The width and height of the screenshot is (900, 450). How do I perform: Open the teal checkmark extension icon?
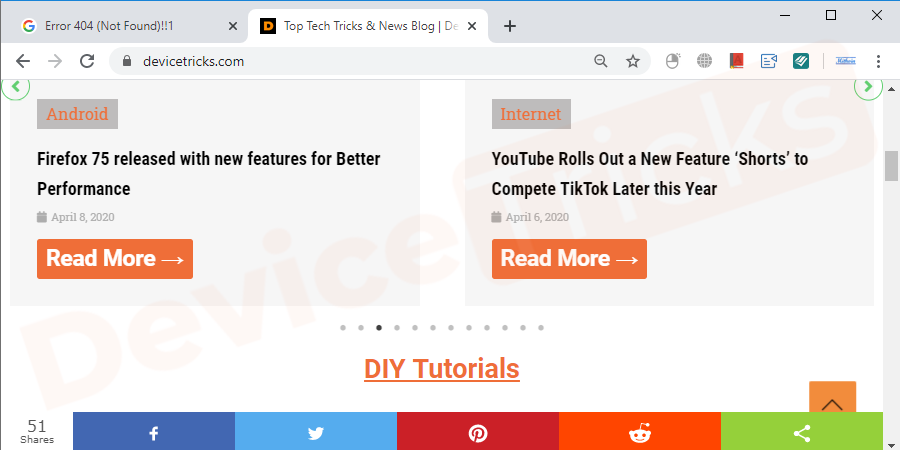click(801, 61)
